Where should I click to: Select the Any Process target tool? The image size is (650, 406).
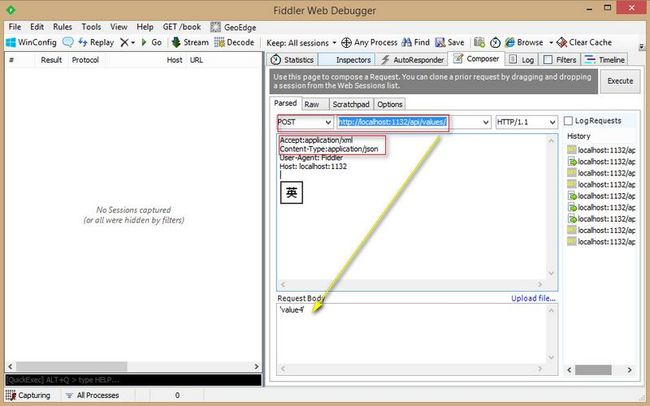pos(369,42)
